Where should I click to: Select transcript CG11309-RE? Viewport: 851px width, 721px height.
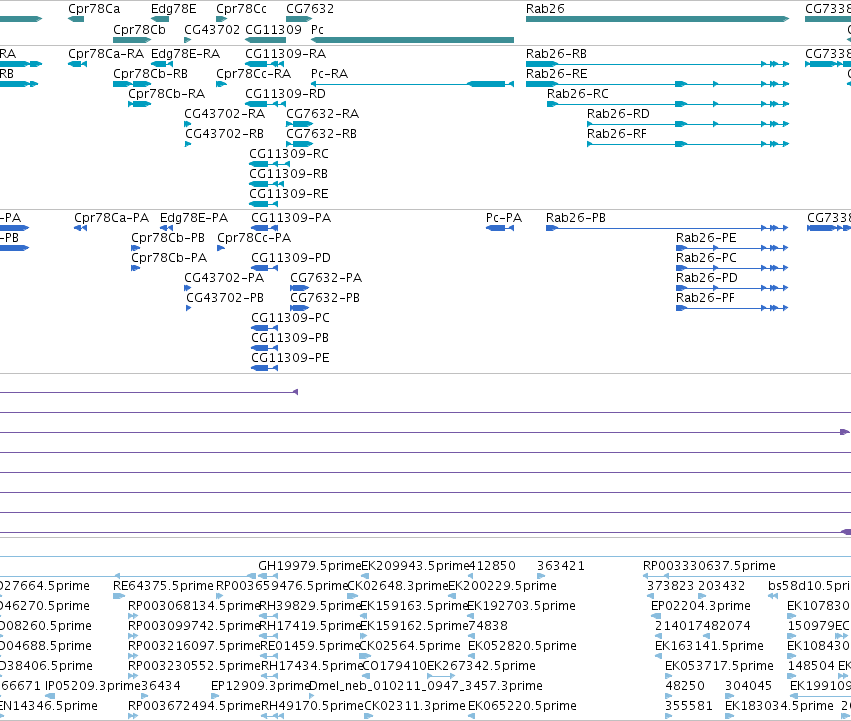289,194
